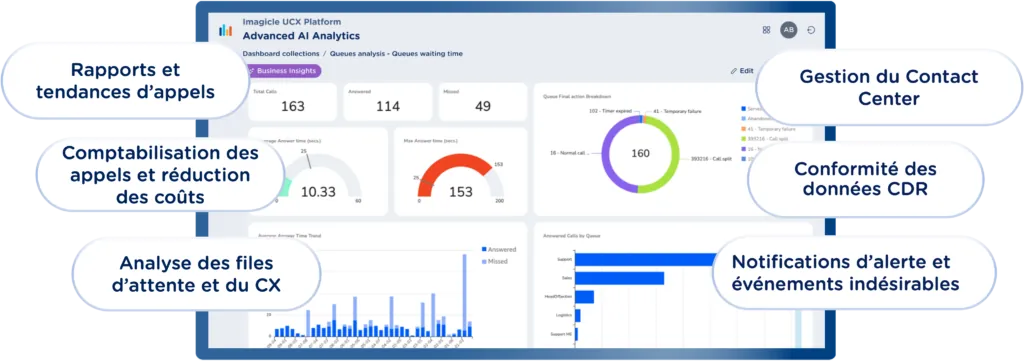Image resolution: width=1024 pixels, height=361 pixels.
Task: Click Queues analysis - Queues waiting time breadcrumb
Action: [x=396, y=54]
